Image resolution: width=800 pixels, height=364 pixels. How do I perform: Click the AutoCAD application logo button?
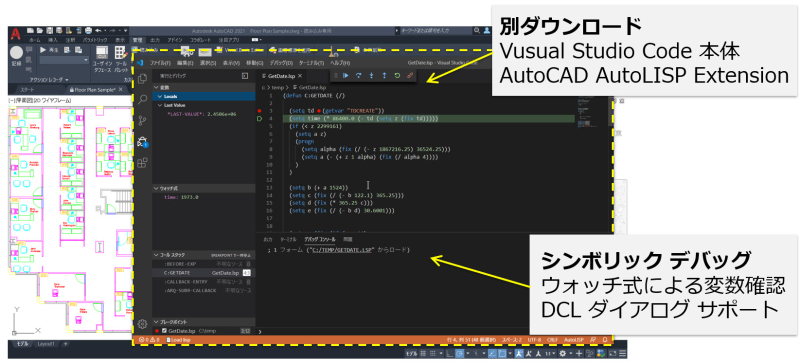(x=16, y=34)
